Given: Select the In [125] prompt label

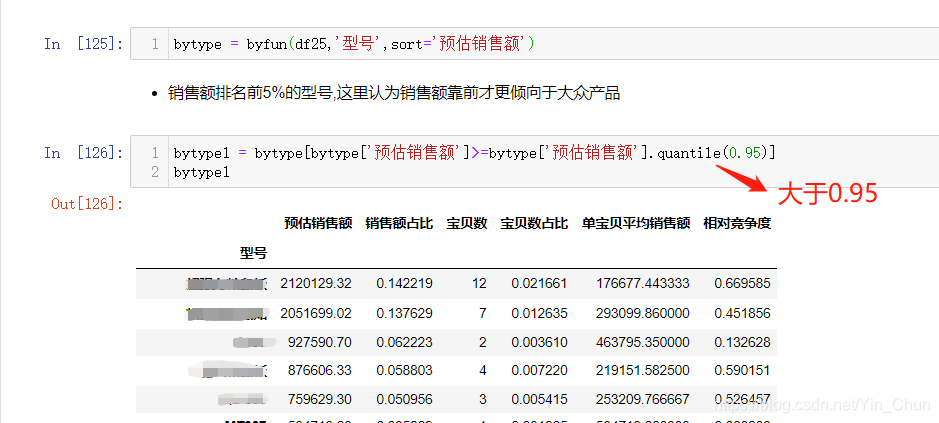Looking at the screenshot, I should (83, 44).
